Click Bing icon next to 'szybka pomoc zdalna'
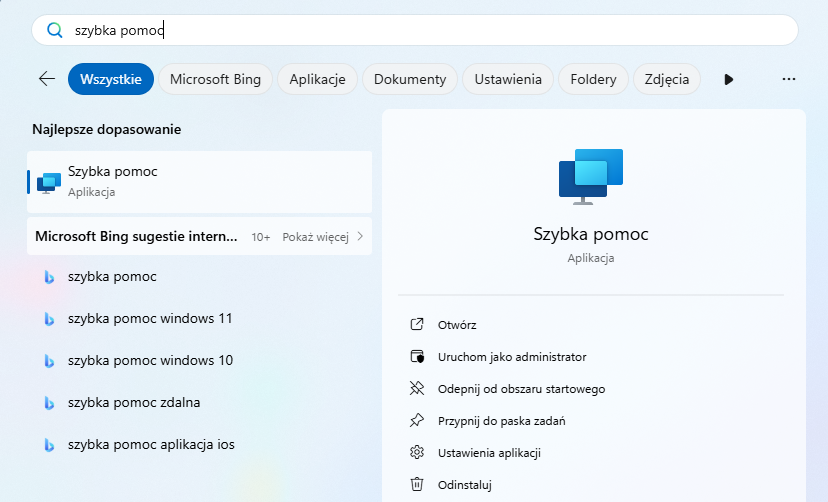This screenshot has width=828, height=502. tap(49, 403)
